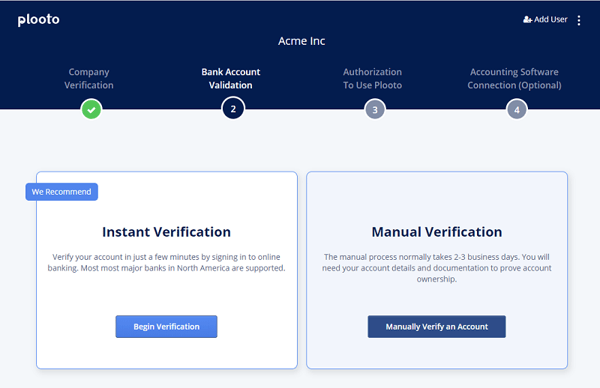Image resolution: width=600 pixels, height=388 pixels.
Task: Select step 3 circle indicator
Action: pos(375,110)
